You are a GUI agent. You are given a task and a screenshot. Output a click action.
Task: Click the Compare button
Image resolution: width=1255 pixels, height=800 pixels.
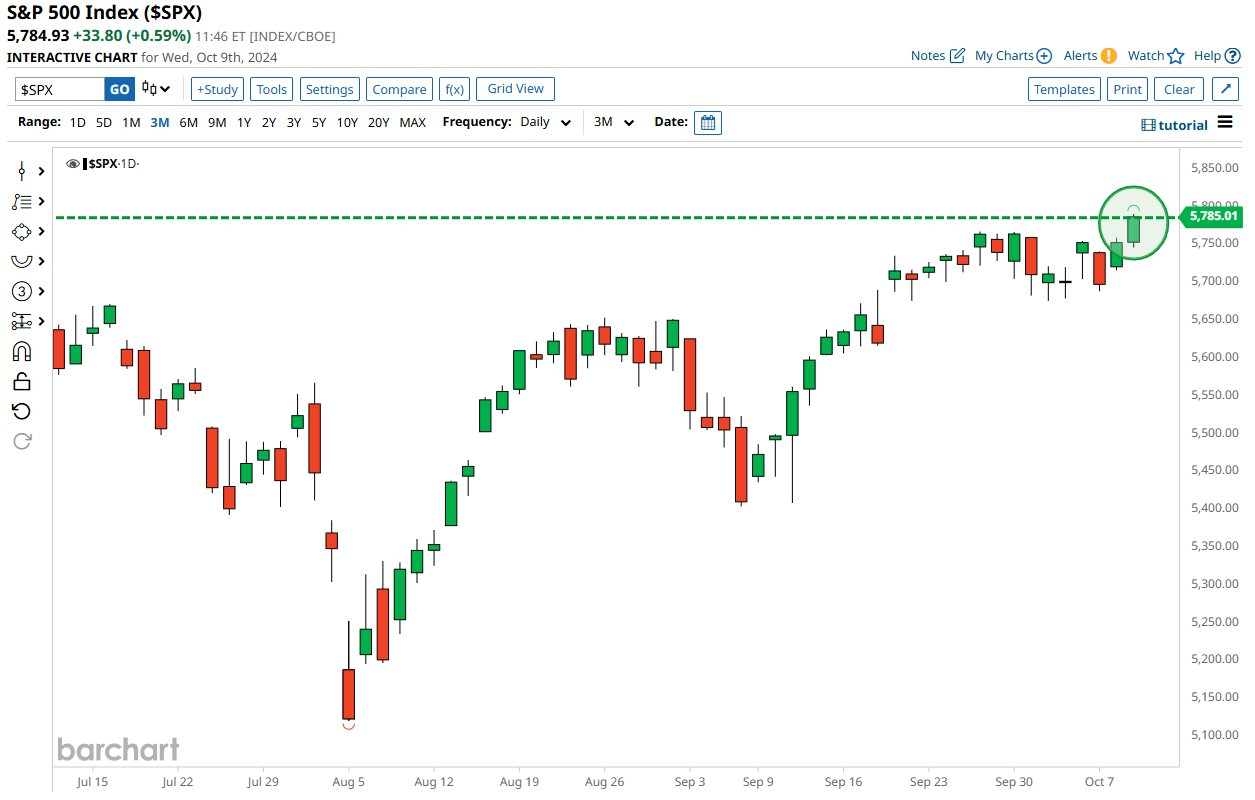coord(399,89)
